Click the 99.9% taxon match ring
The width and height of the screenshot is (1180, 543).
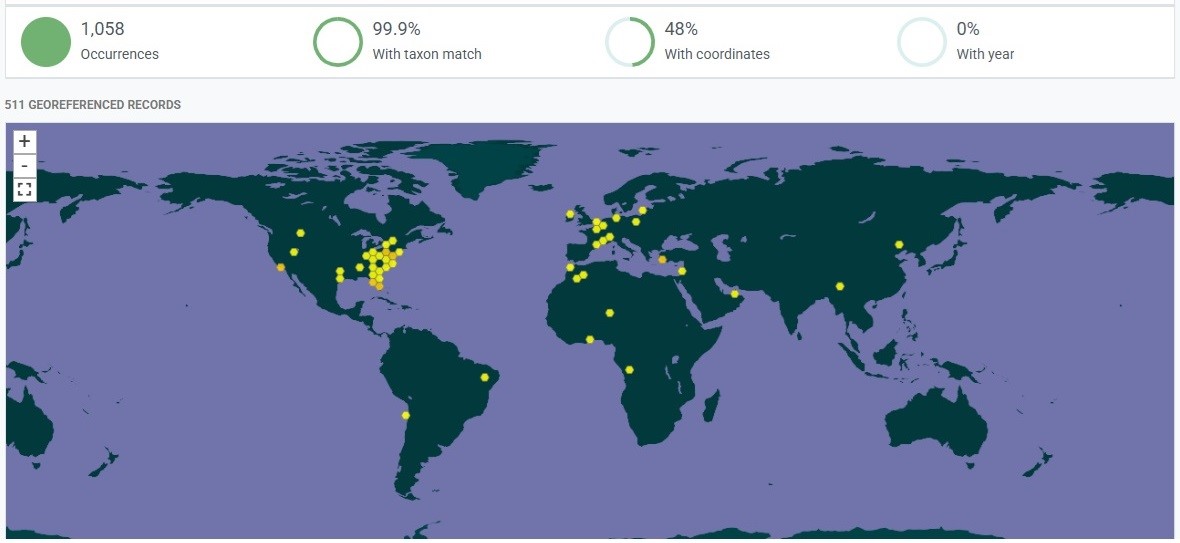tap(337, 43)
